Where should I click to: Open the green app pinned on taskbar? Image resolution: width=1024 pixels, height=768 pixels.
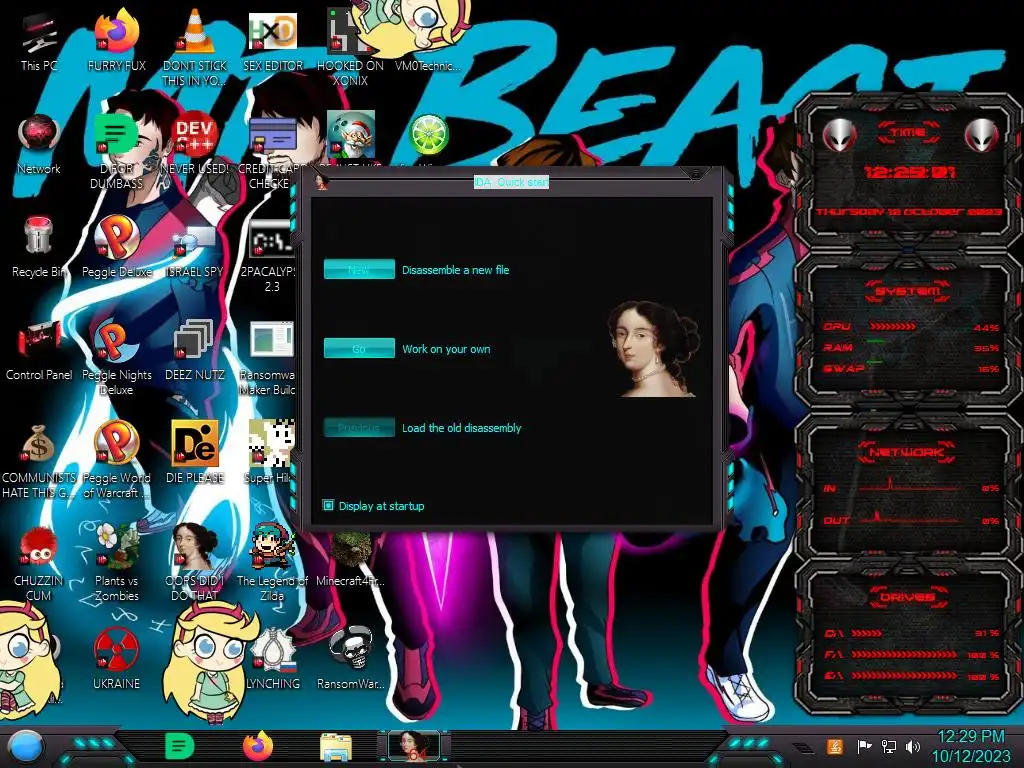click(180, 746)
